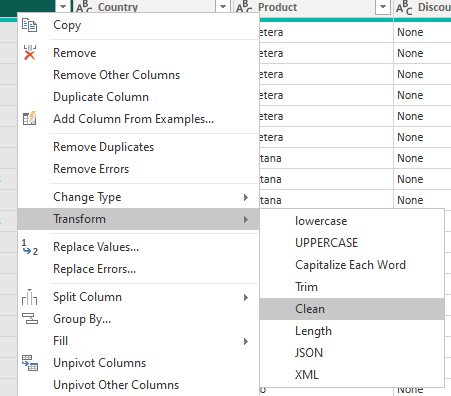Choose Copy from the context menu

pyautogui.click(x=138, y=25)
